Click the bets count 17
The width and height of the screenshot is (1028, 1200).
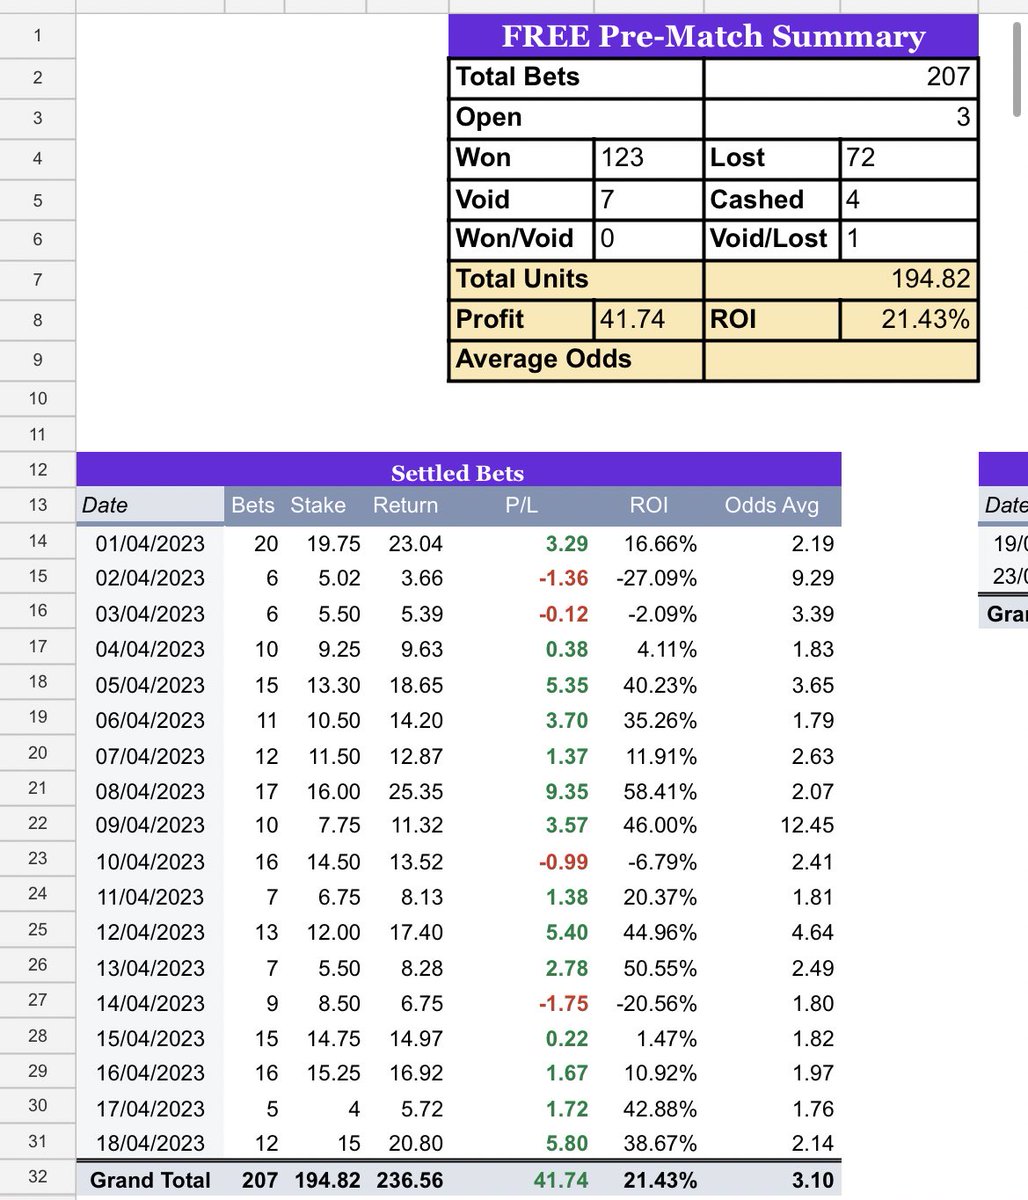(x=266, y=792)
